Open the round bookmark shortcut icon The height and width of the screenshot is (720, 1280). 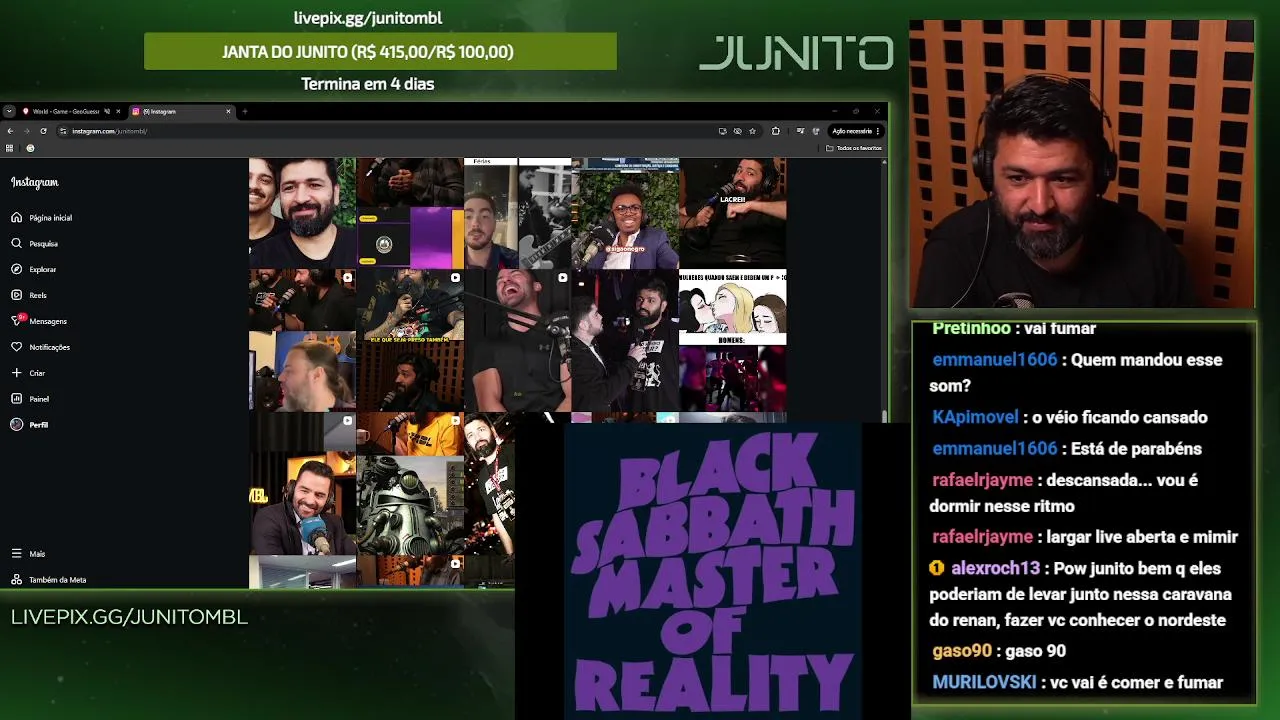tap(30, 148)
